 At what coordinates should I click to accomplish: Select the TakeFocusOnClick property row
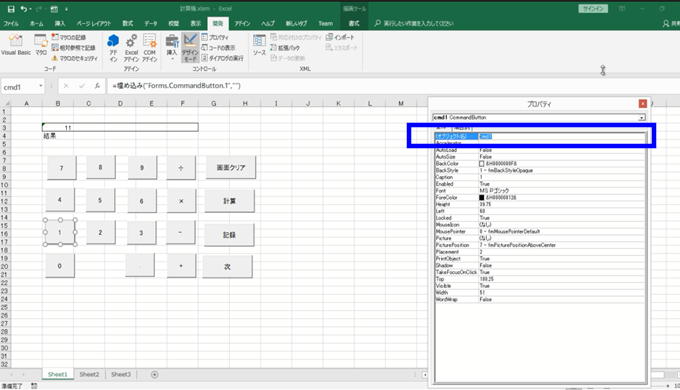tap(540, 272)
